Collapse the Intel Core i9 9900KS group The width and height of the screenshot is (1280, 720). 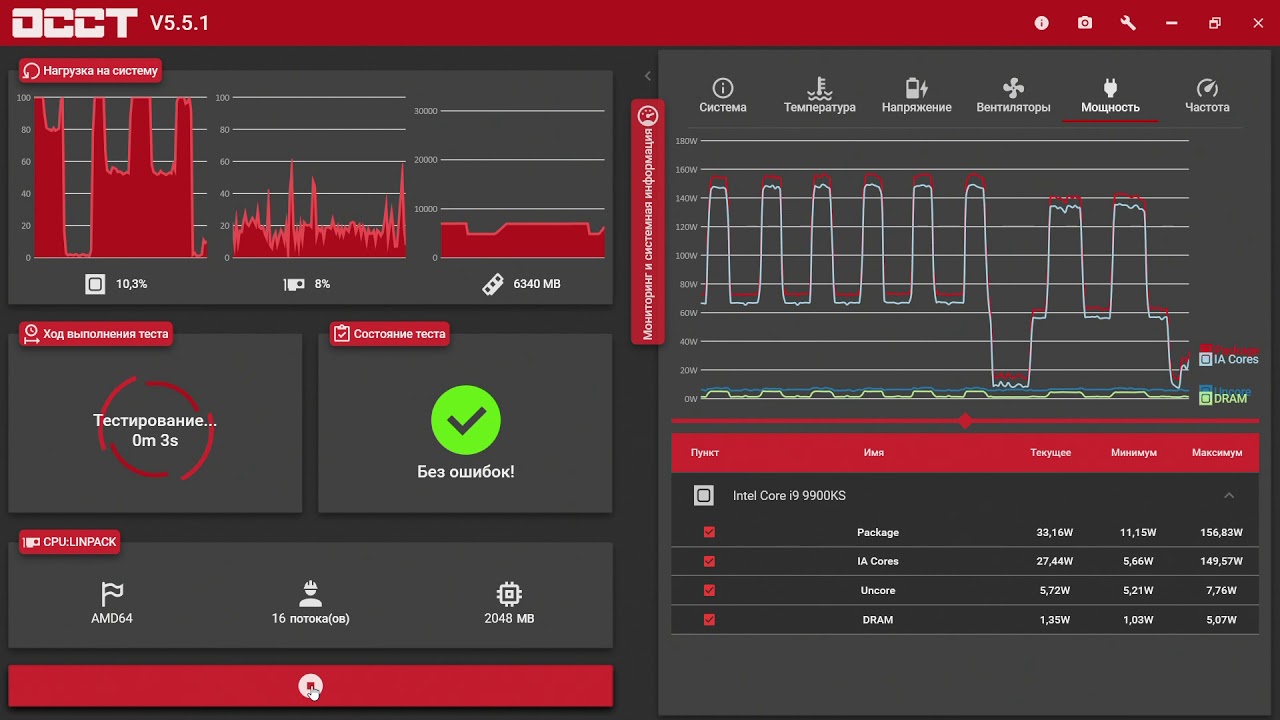(x=1229, y=495)
